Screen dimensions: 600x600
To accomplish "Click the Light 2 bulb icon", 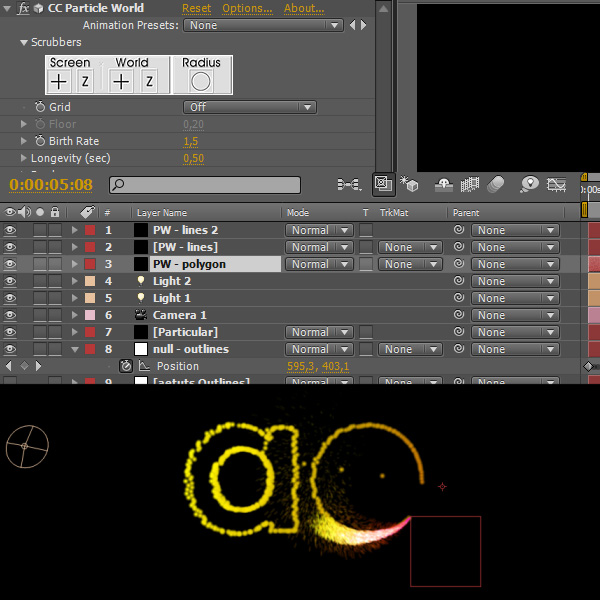I will click(x=141, y=281).
